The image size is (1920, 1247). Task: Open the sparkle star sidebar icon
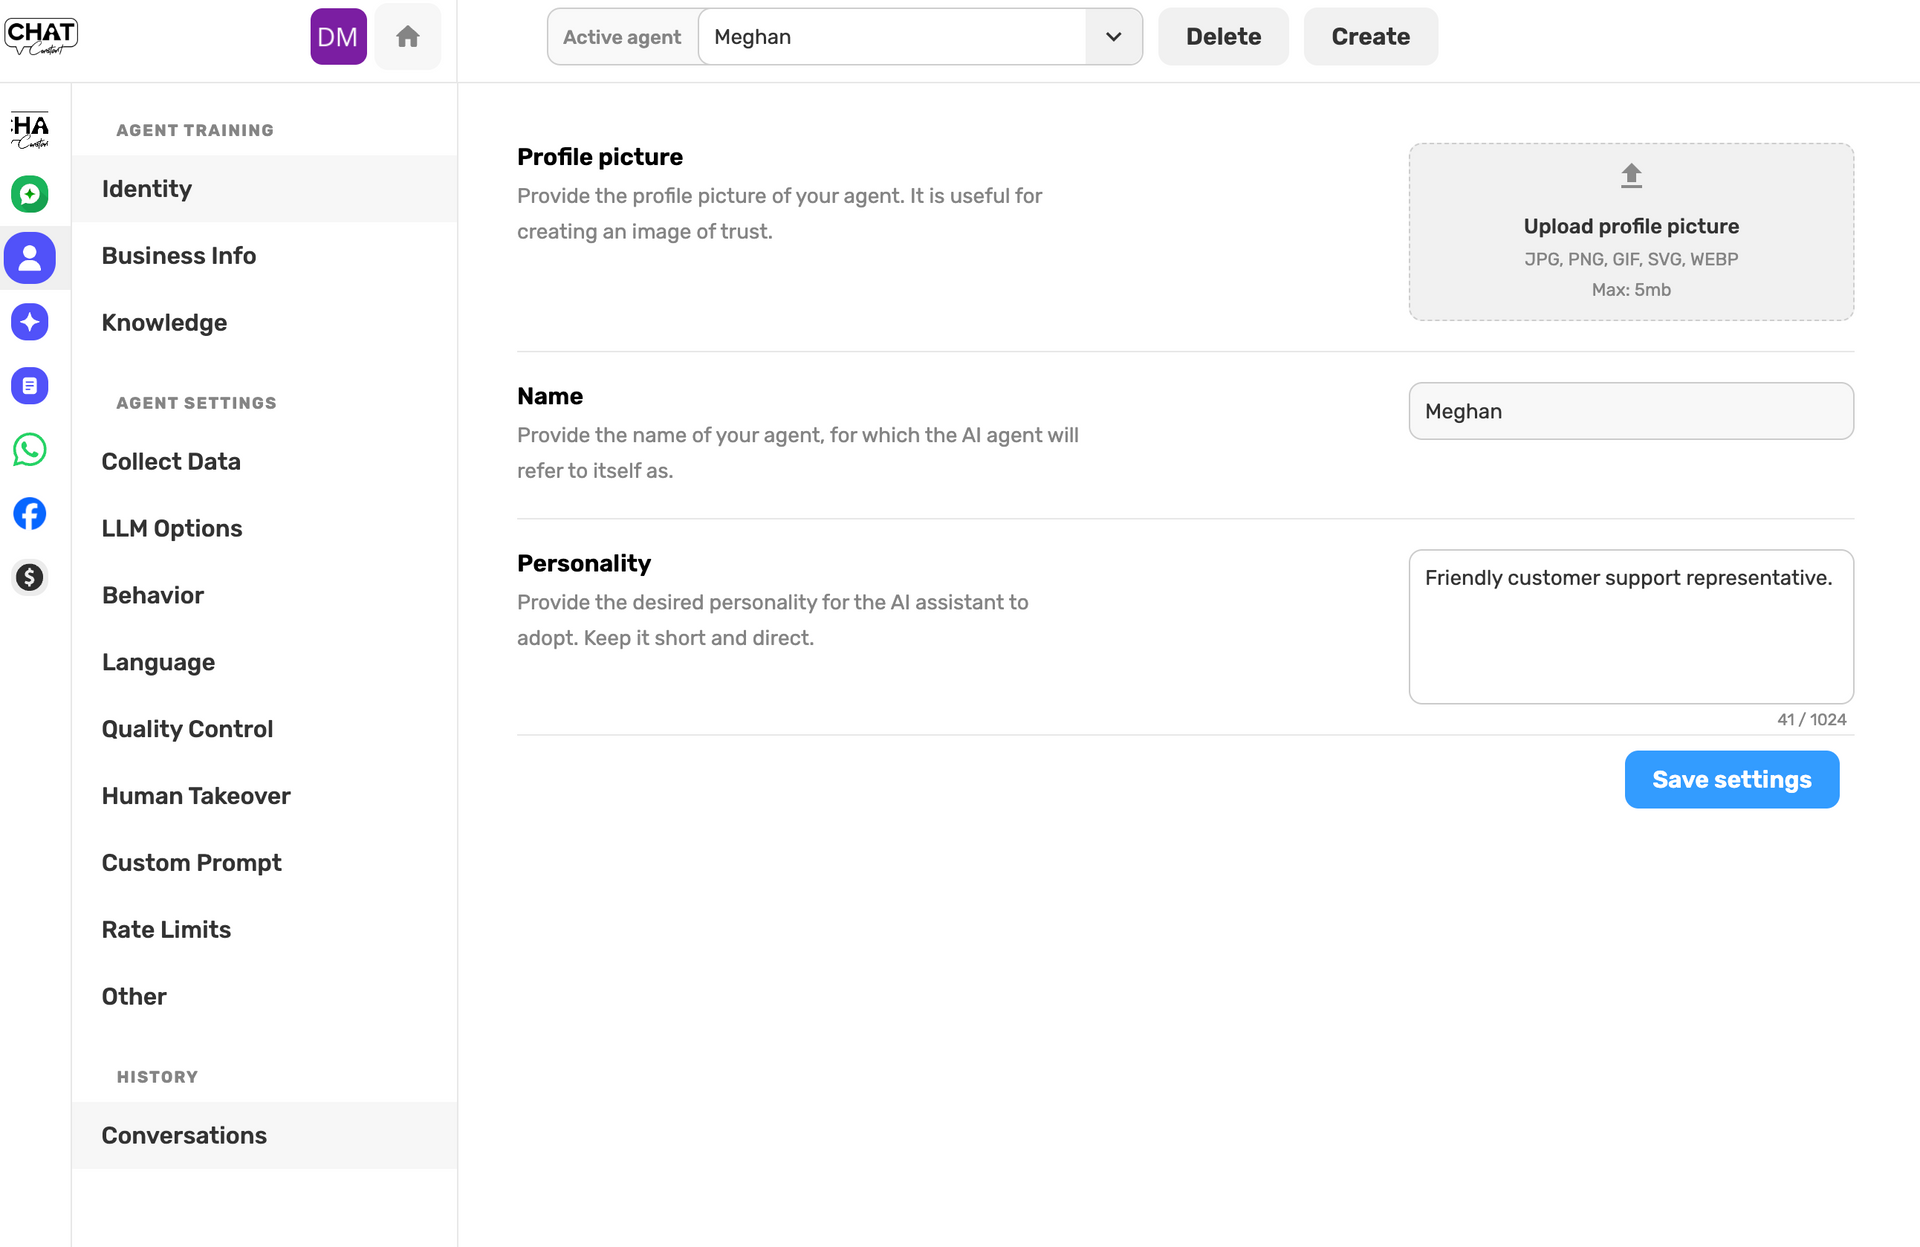pos(30,322)
